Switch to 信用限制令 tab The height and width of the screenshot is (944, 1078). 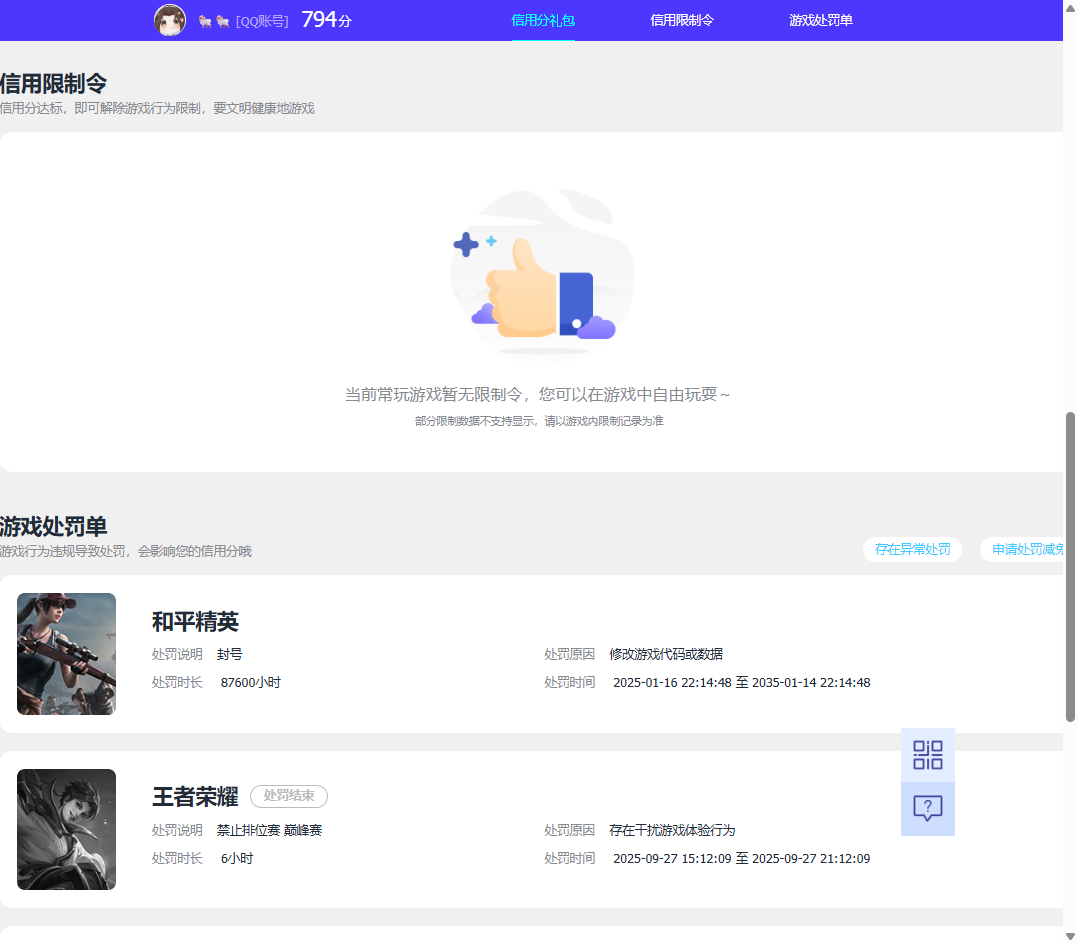pyautogui.click(x=682, y=21)
